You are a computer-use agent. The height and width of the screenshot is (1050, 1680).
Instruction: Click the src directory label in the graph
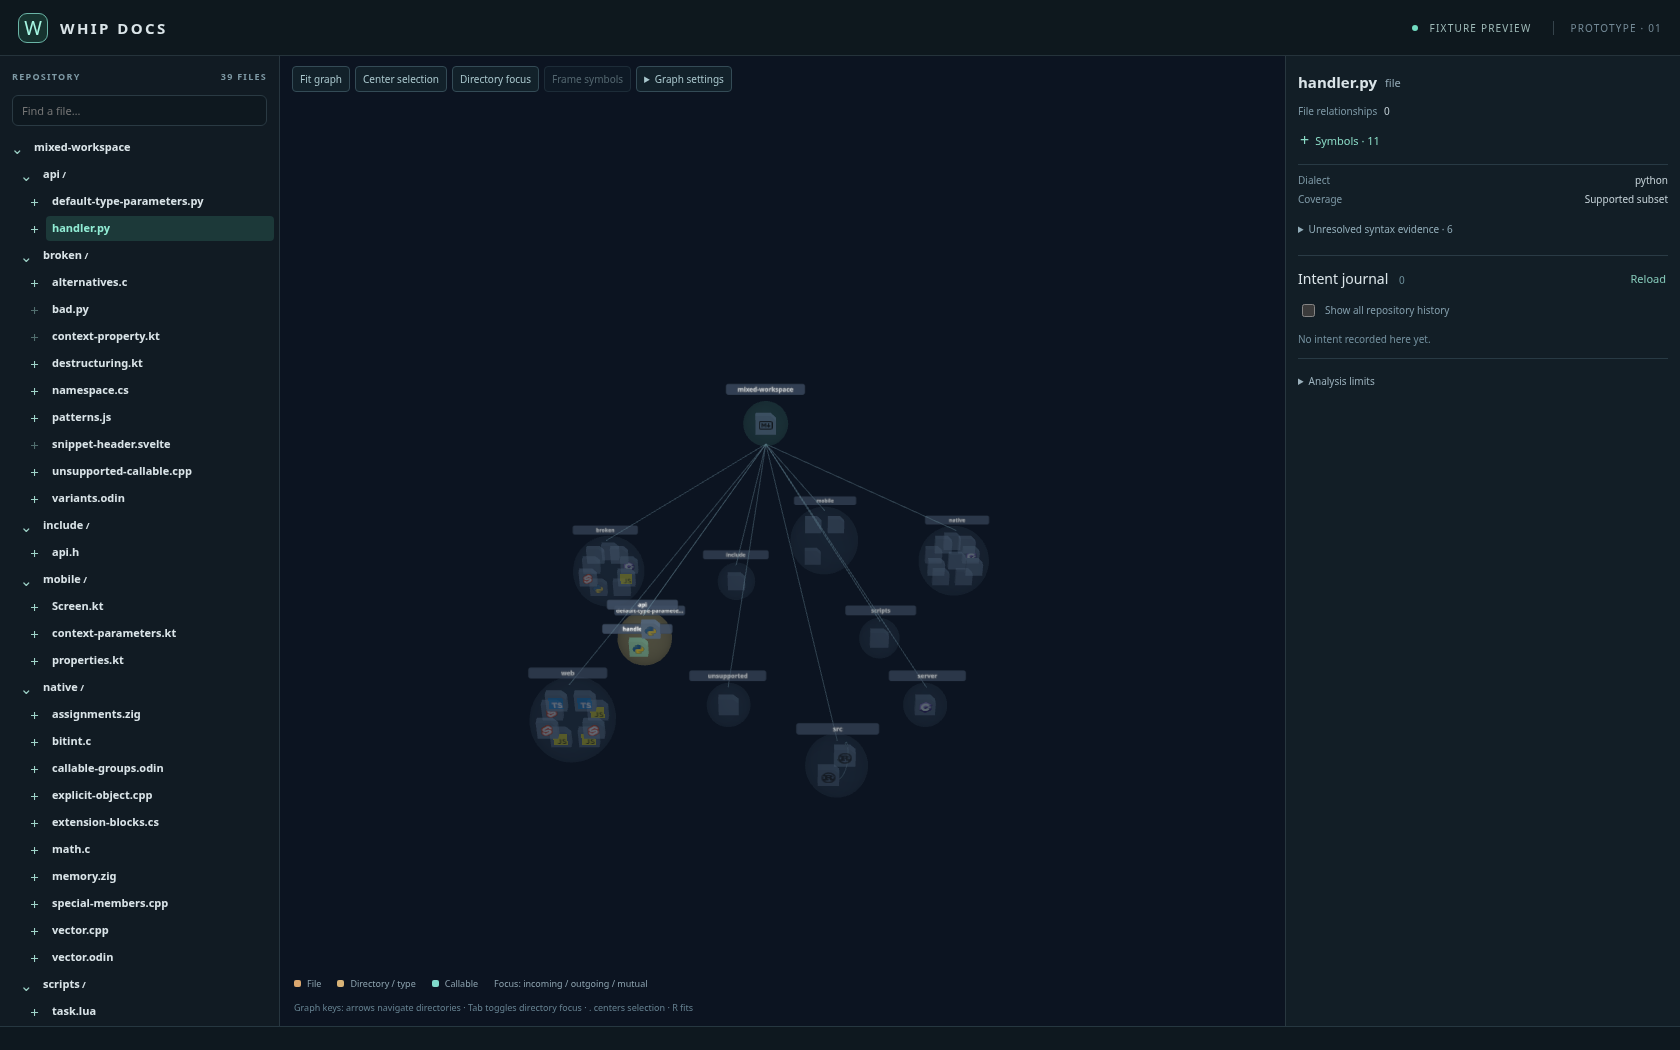837,729
